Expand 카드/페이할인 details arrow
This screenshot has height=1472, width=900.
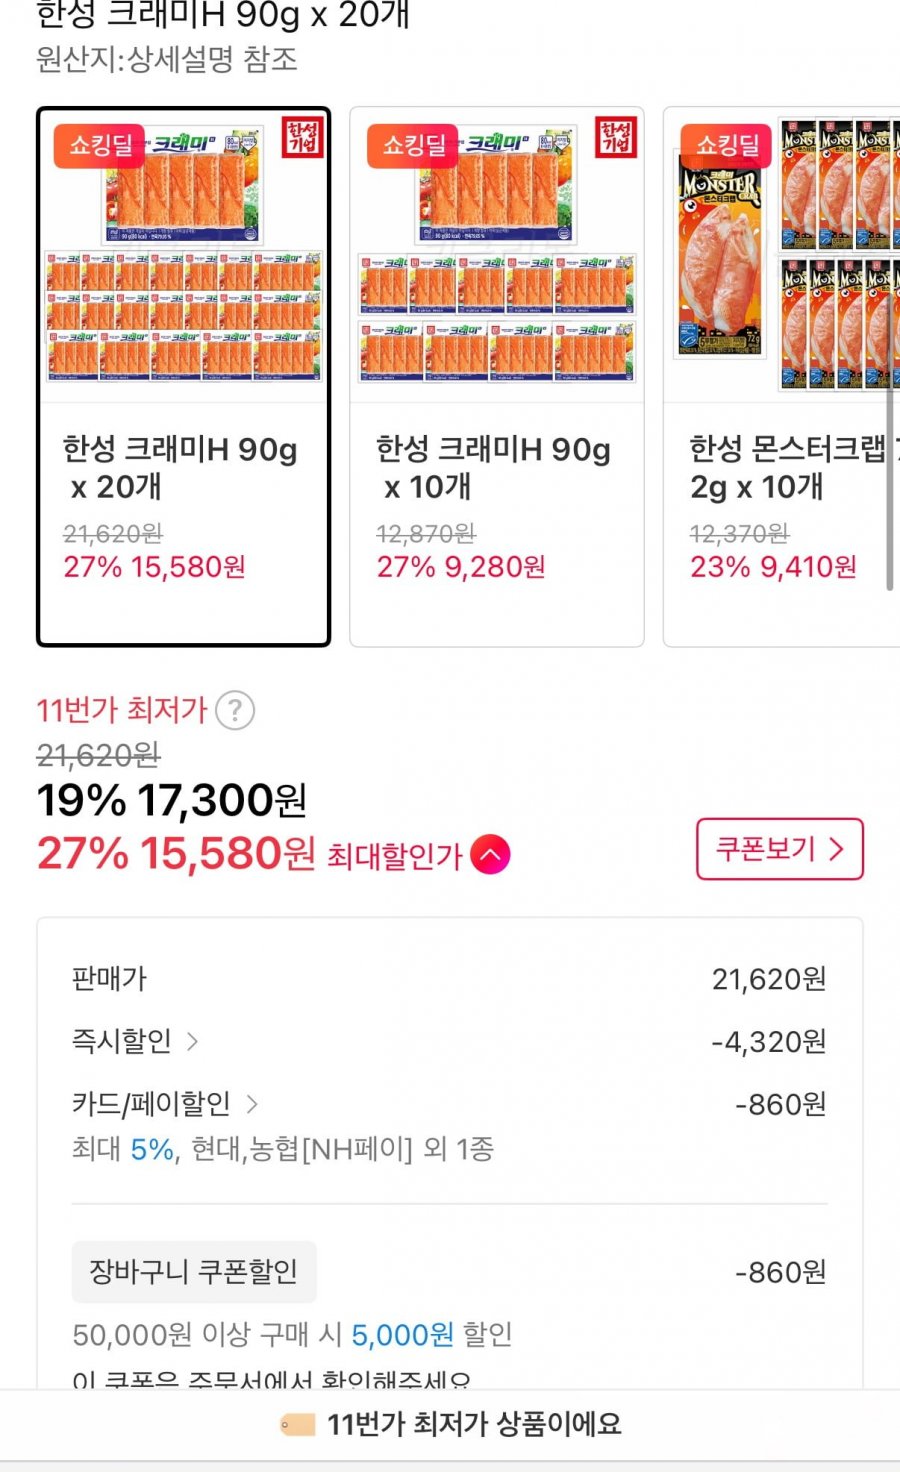(252, 1104)
